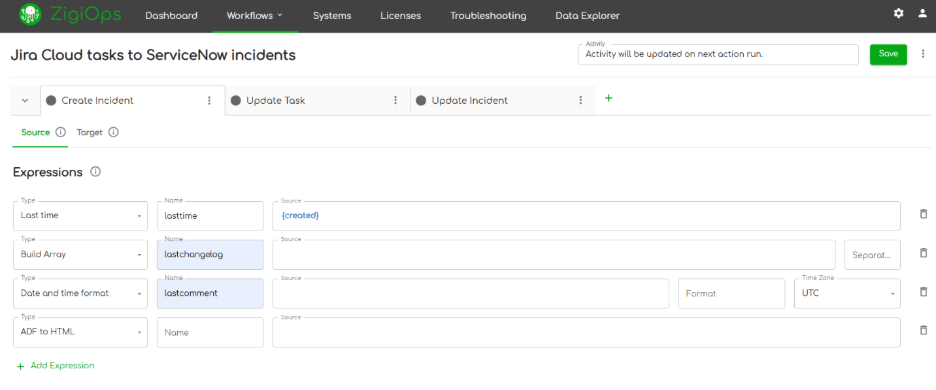Click the Source field of the Build Array row
Image resolution: width=936 pixels, height=390 pixels.
click(554, 254)
